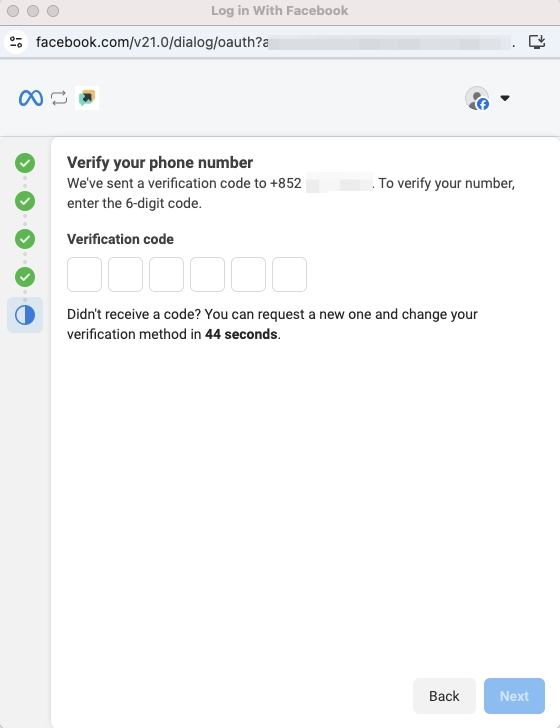Click the sync arrows icon beside Meta logo
This screenshot has width=560, height=728.
point(59,98)
